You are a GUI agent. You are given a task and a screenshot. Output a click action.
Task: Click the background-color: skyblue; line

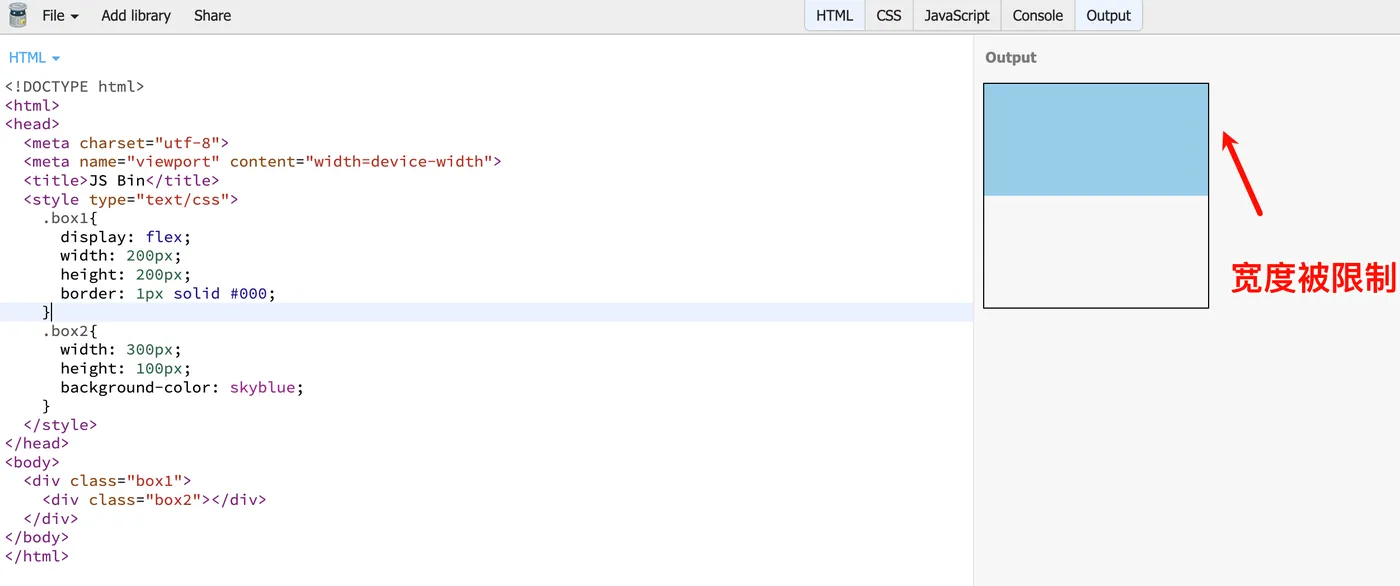(182, 387)
